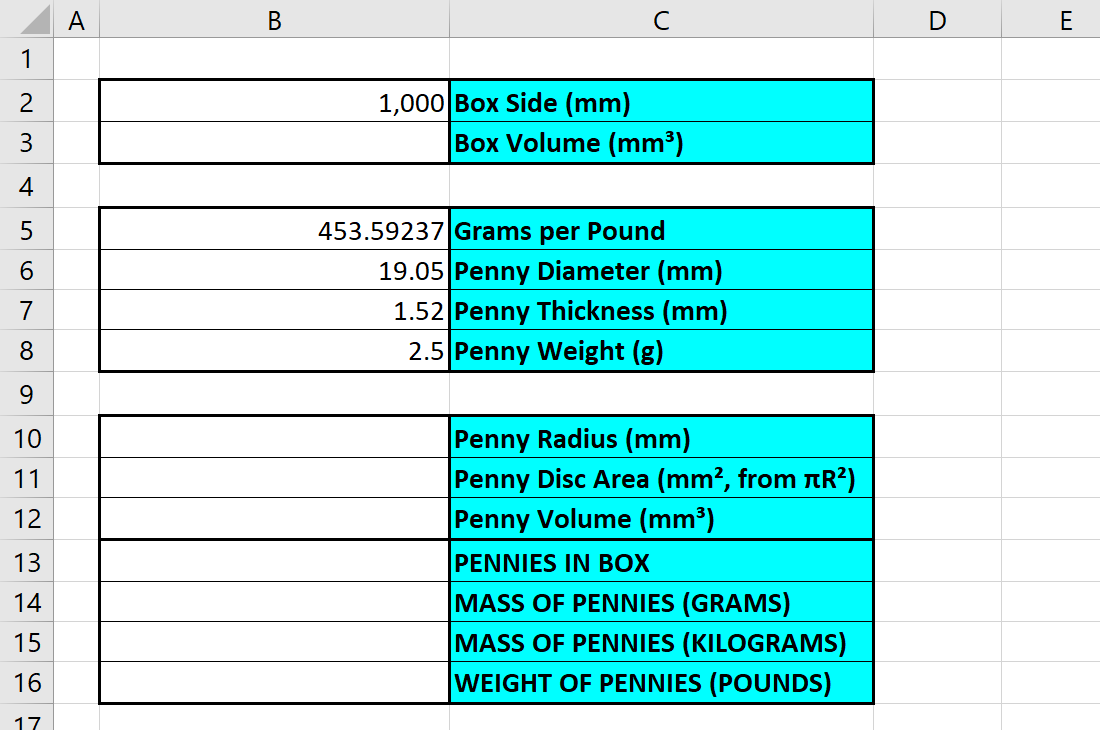Click the Penny Radius (mm) label cell
The width and height of the screenshot is (1100, 730).
tap(661, 438)
